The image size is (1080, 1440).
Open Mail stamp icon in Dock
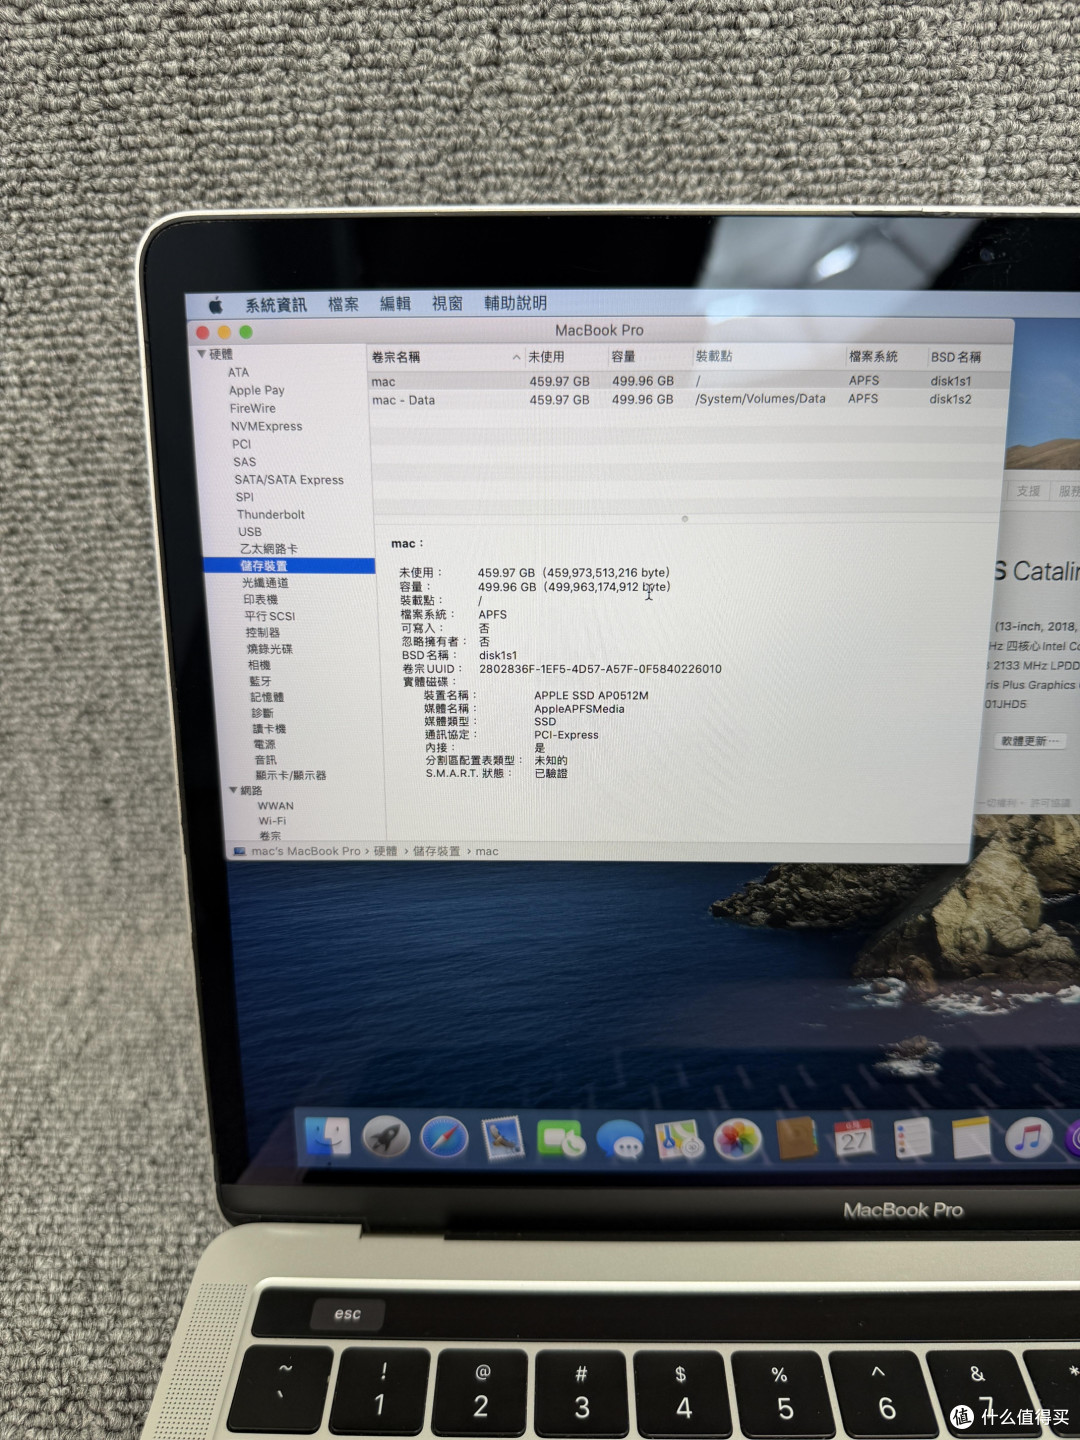click(x=503, y=1138)
